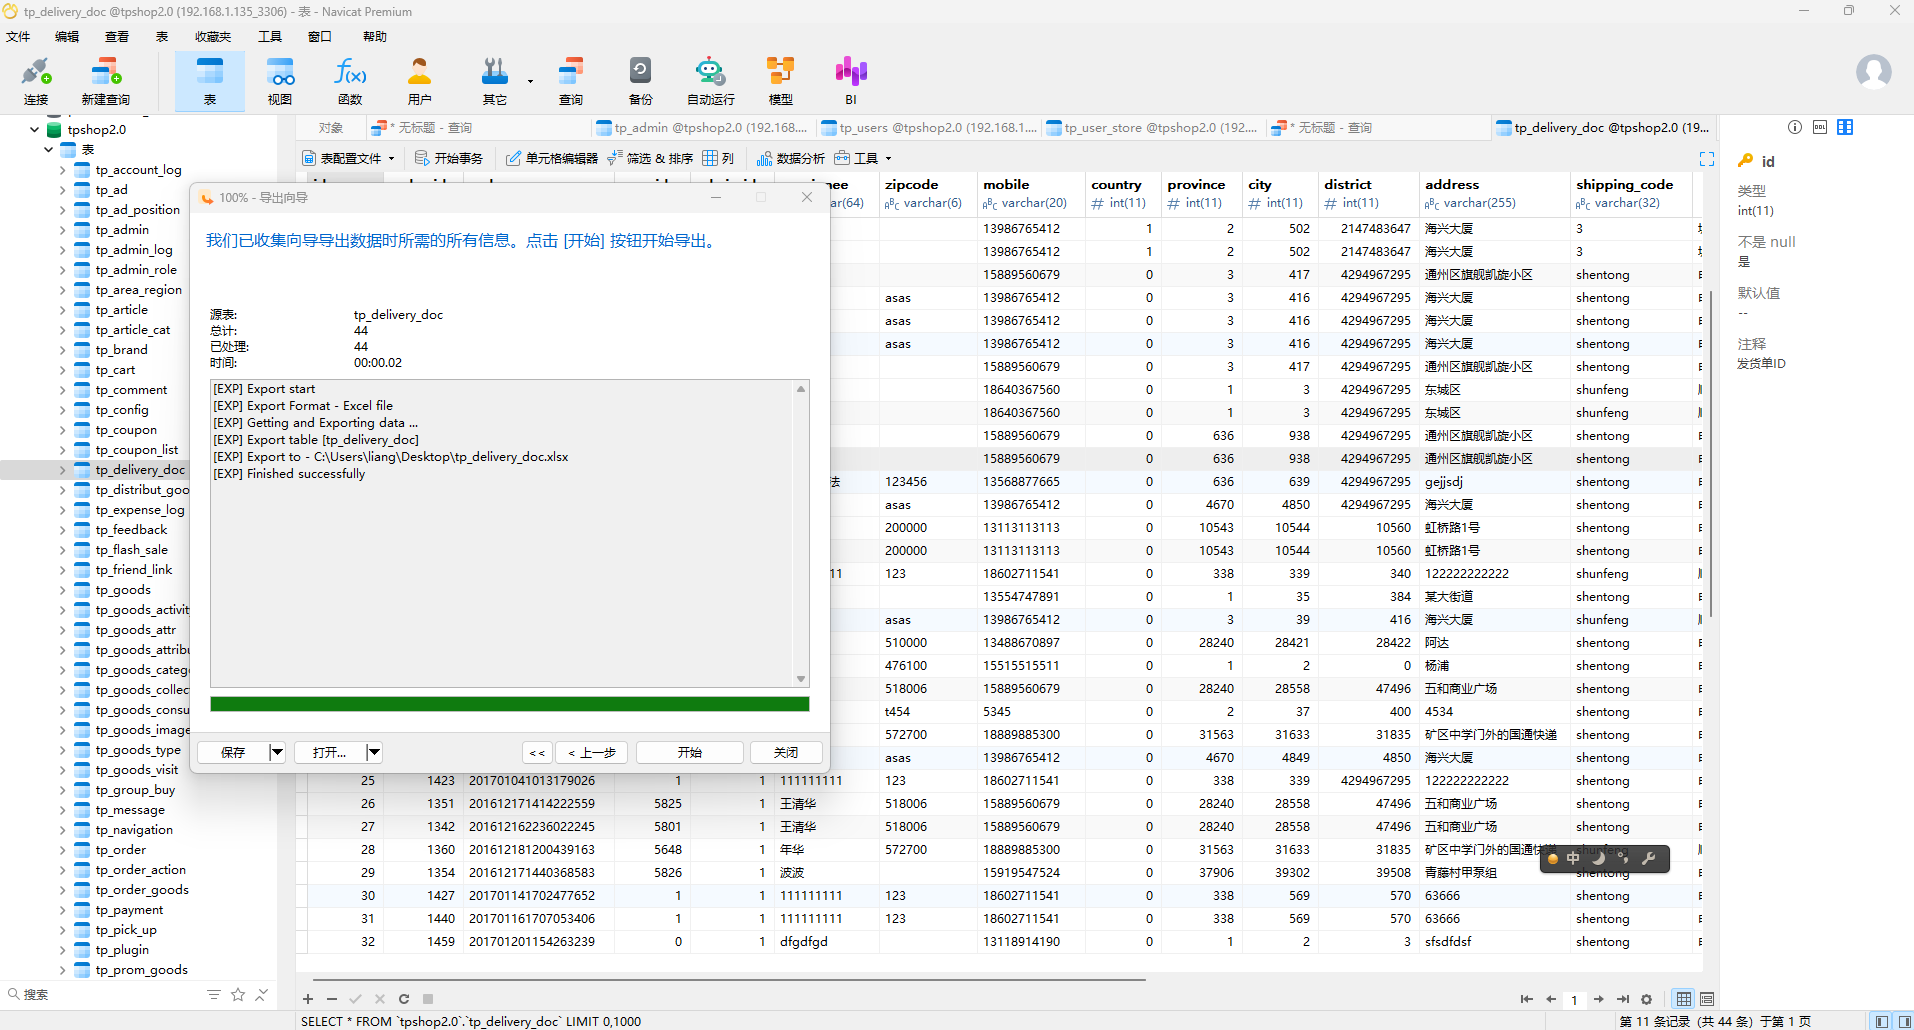
Task: Click 开始事务 in the table toolbar
Action: (449, 158)
